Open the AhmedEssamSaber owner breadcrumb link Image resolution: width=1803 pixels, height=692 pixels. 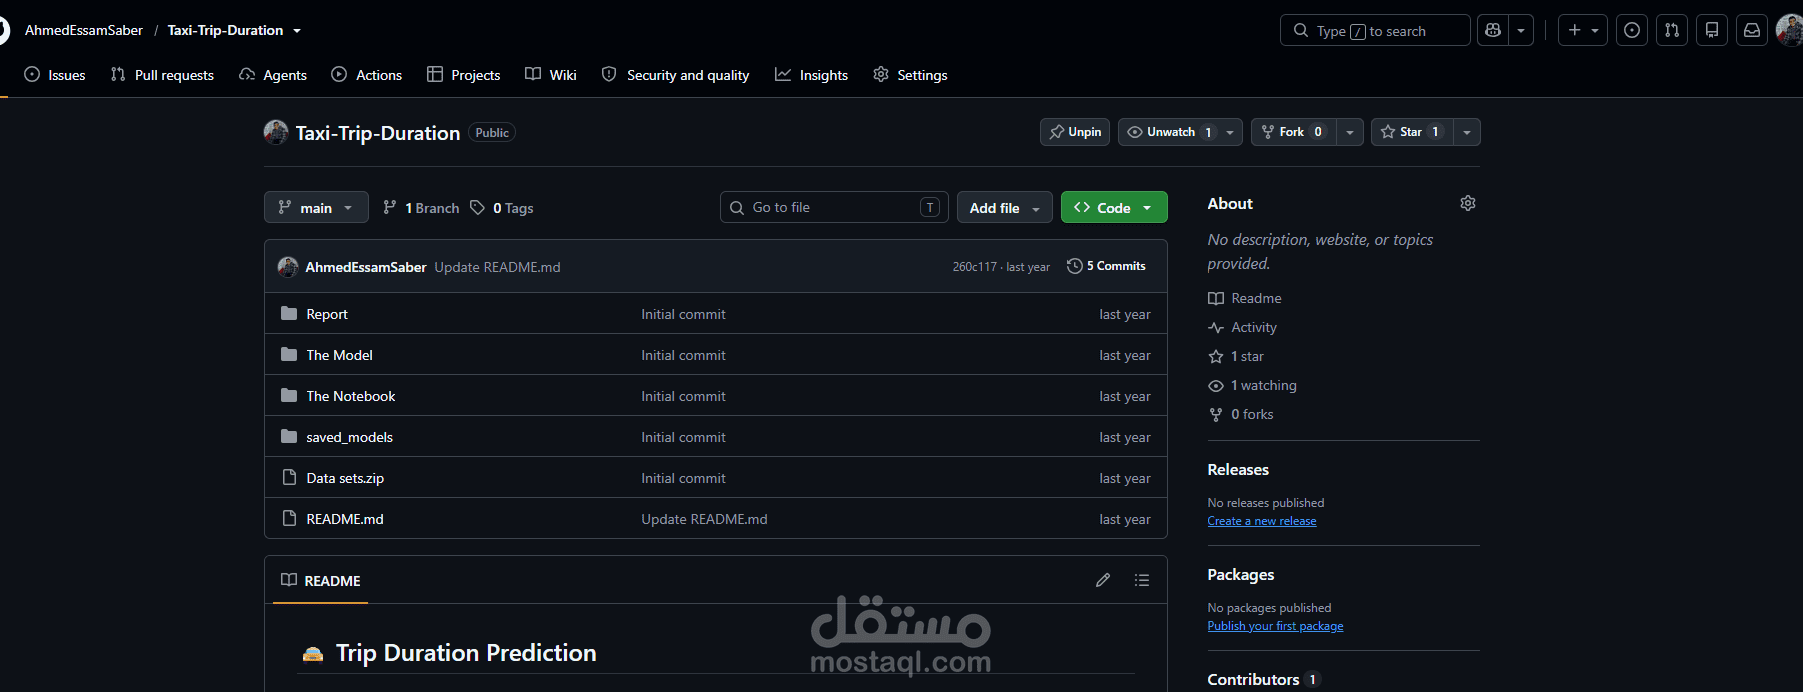(84, 30)
